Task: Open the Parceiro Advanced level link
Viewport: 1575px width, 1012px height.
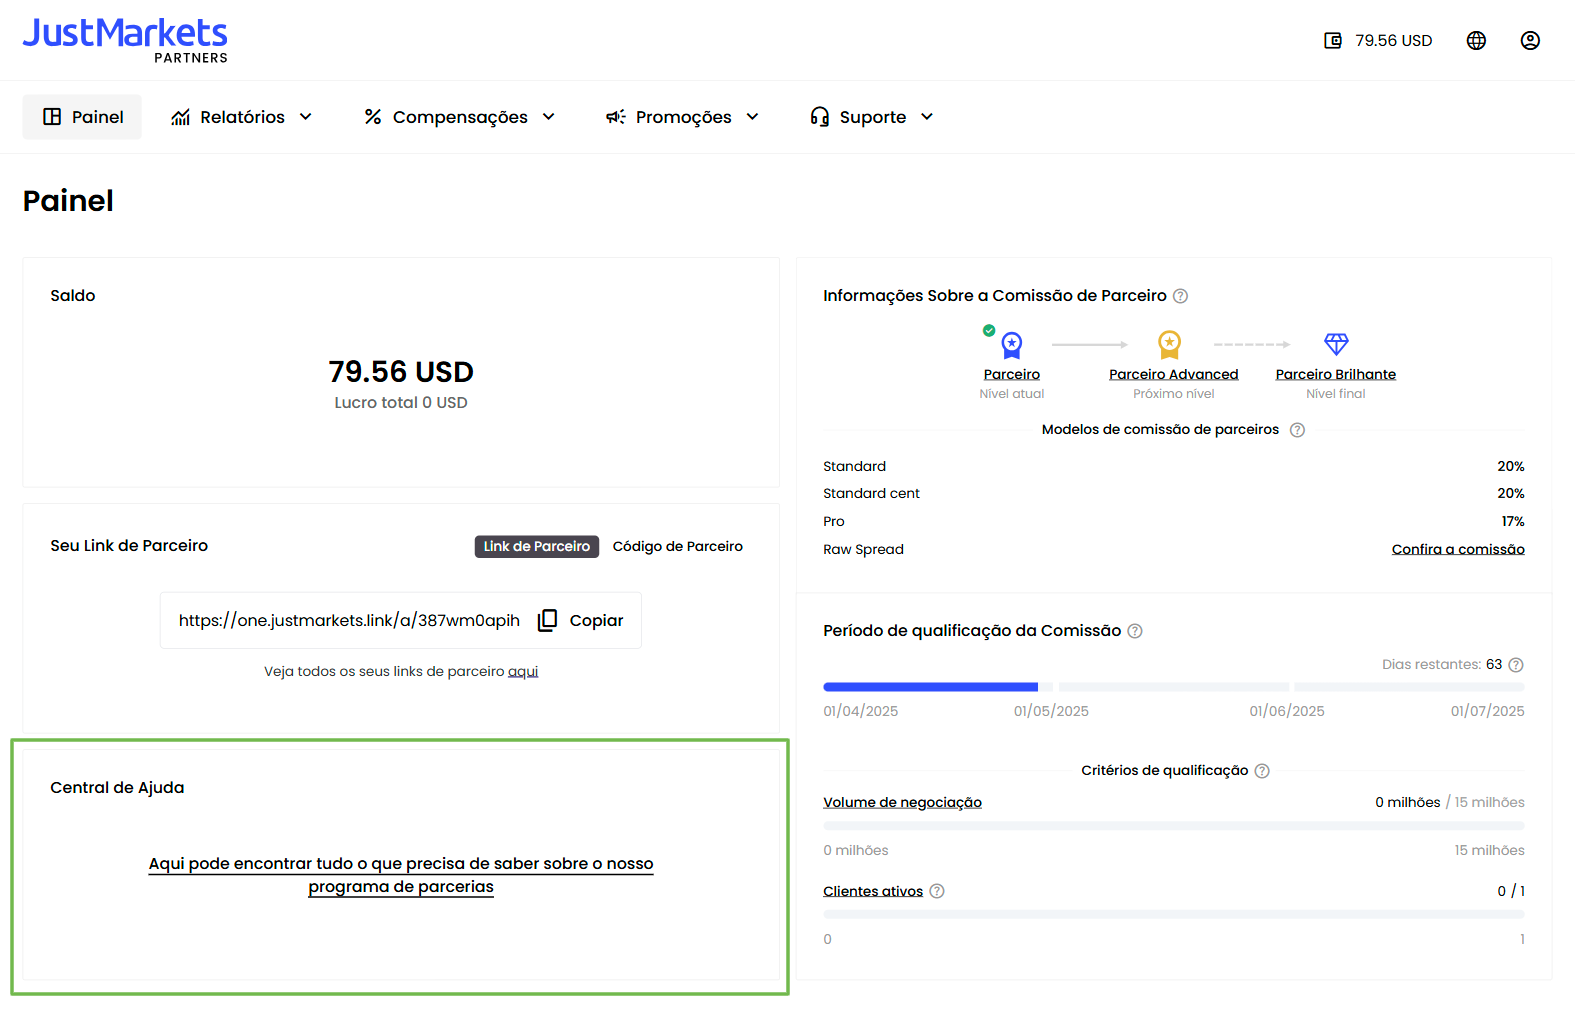Action: [1174, 374]
